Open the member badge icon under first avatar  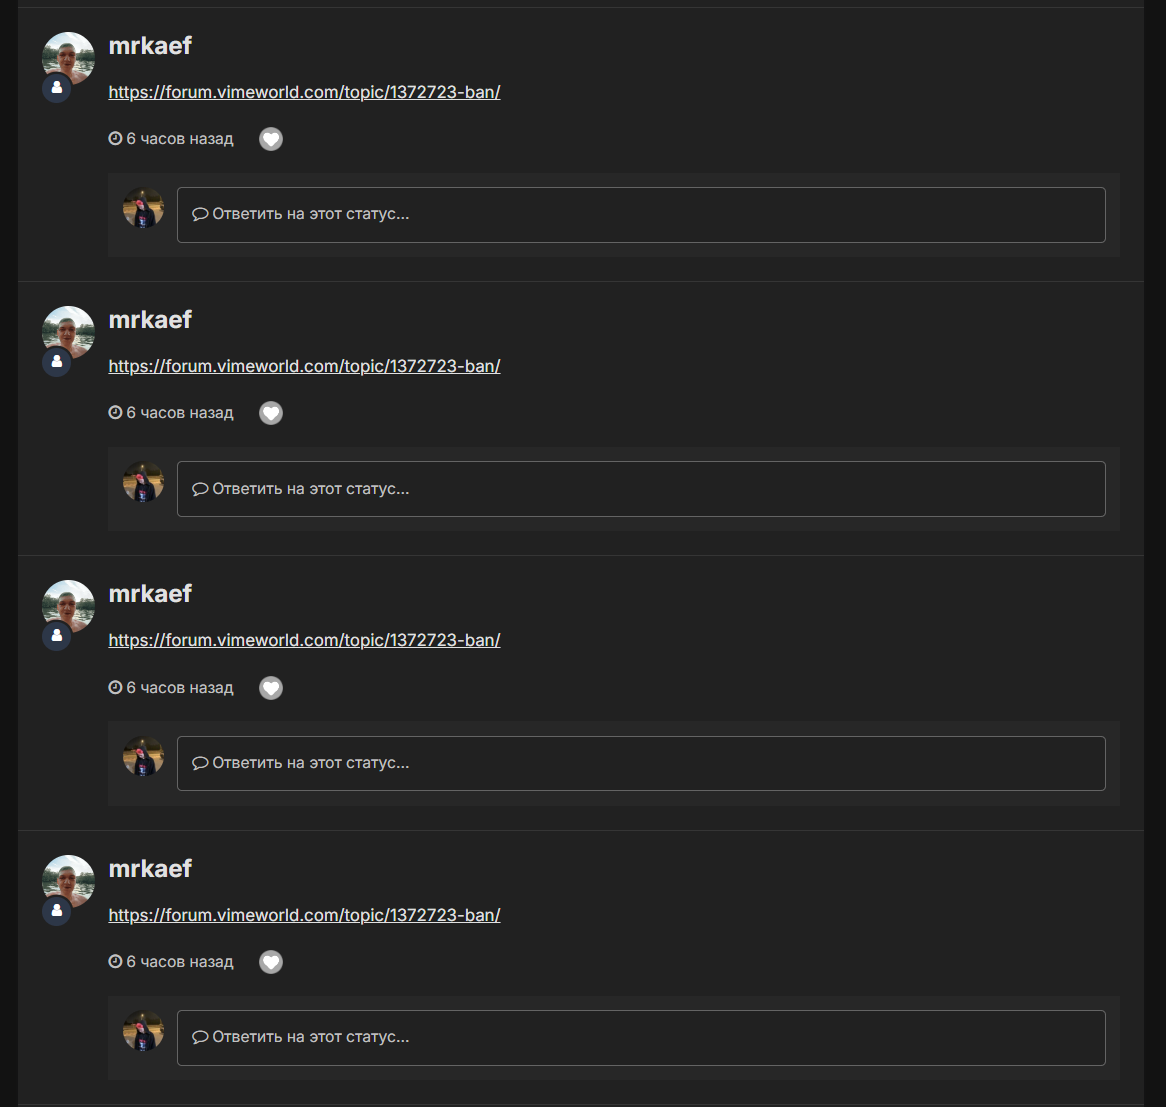57,88
